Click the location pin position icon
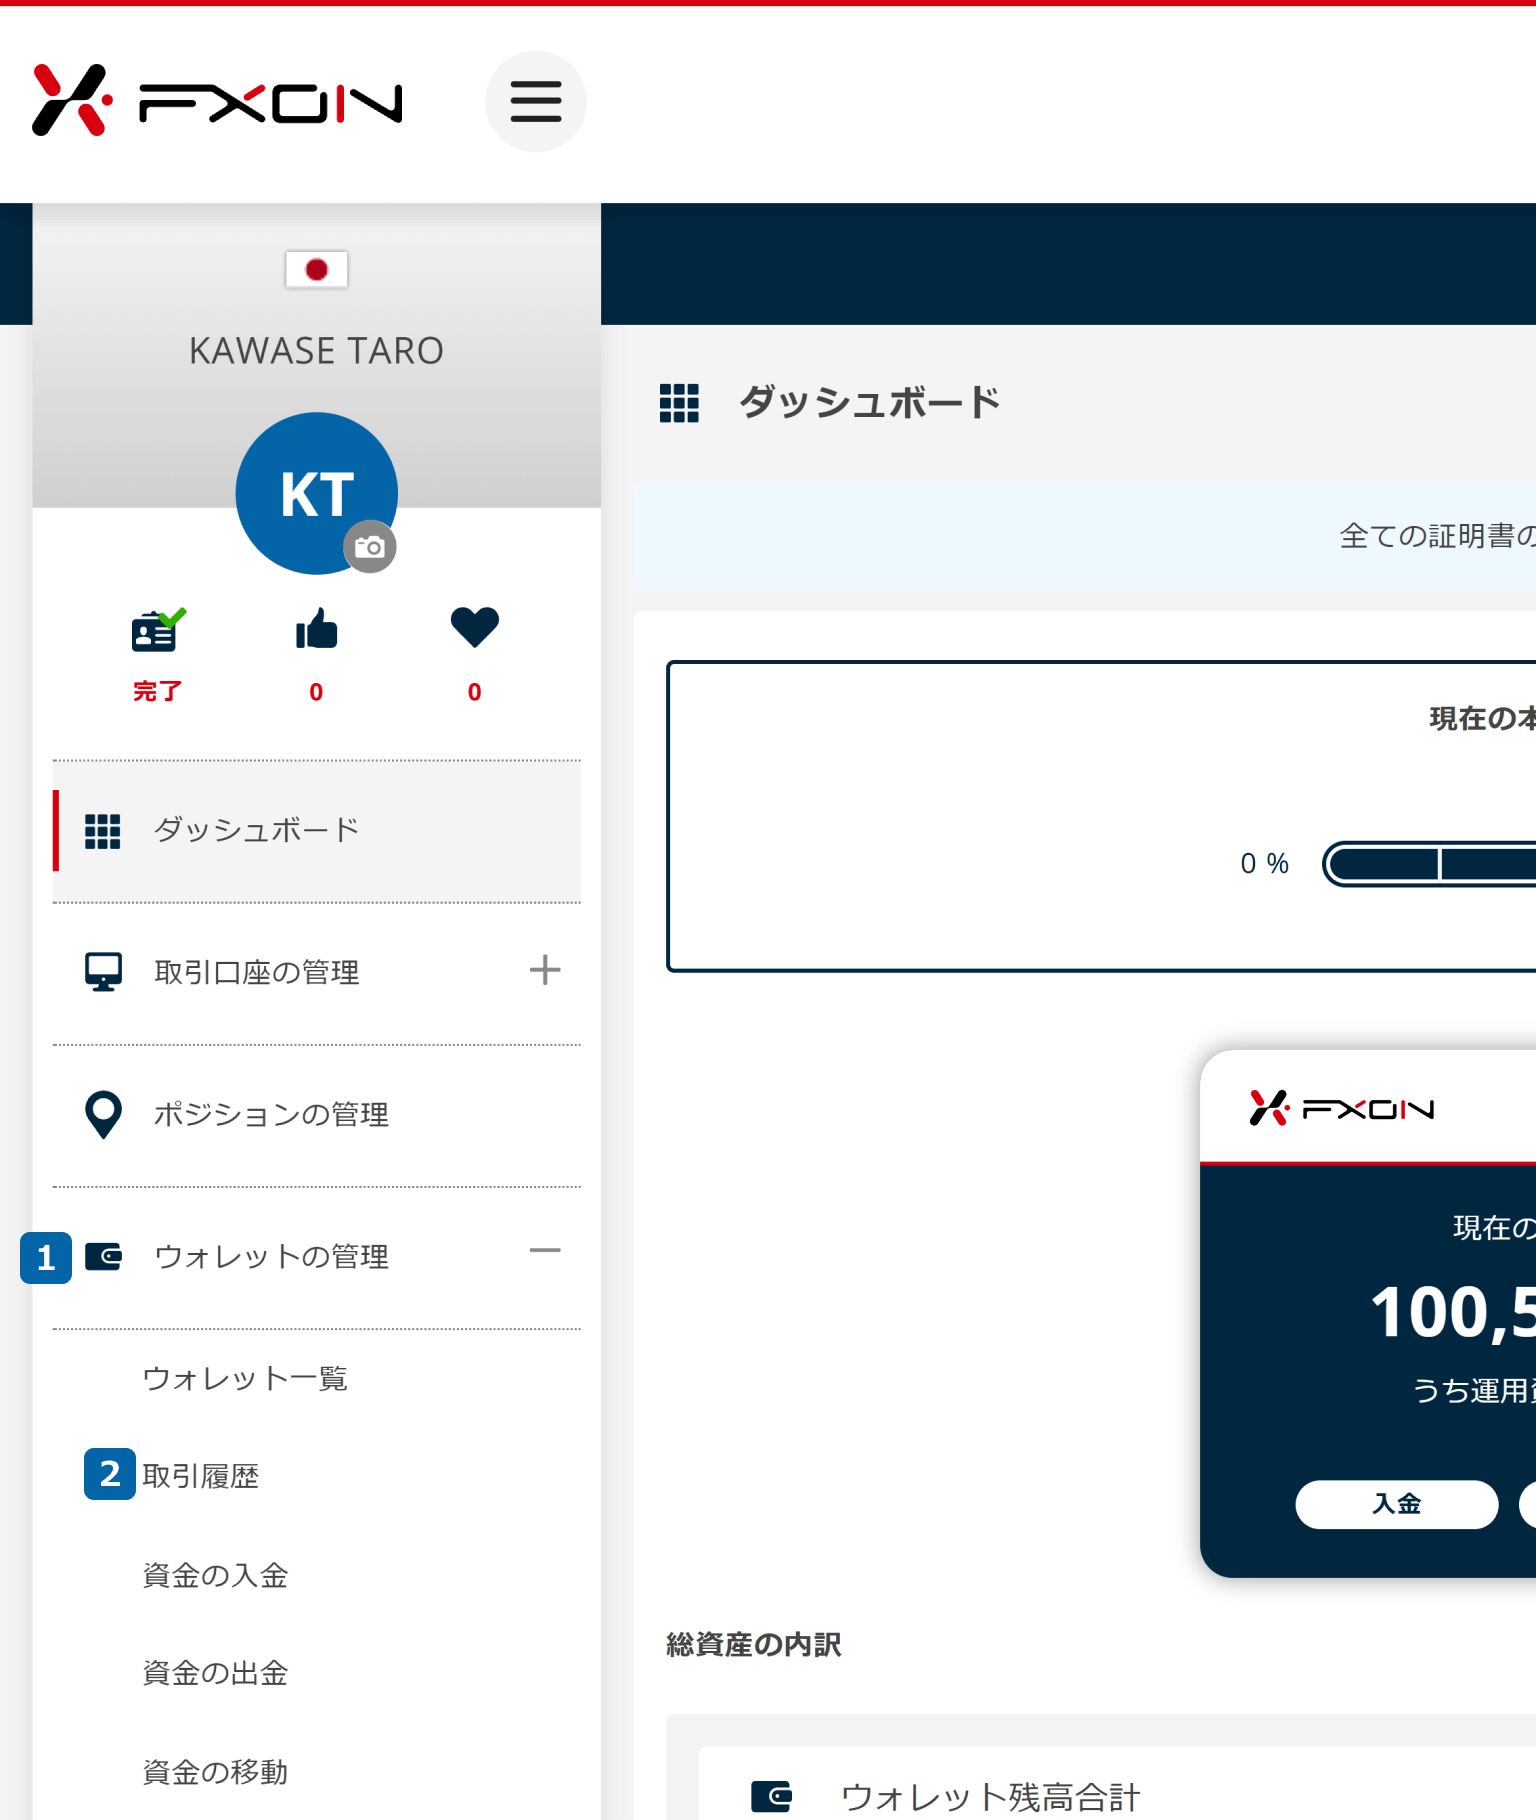Screen dimensions: 1536x1820 coord(104,1114)
